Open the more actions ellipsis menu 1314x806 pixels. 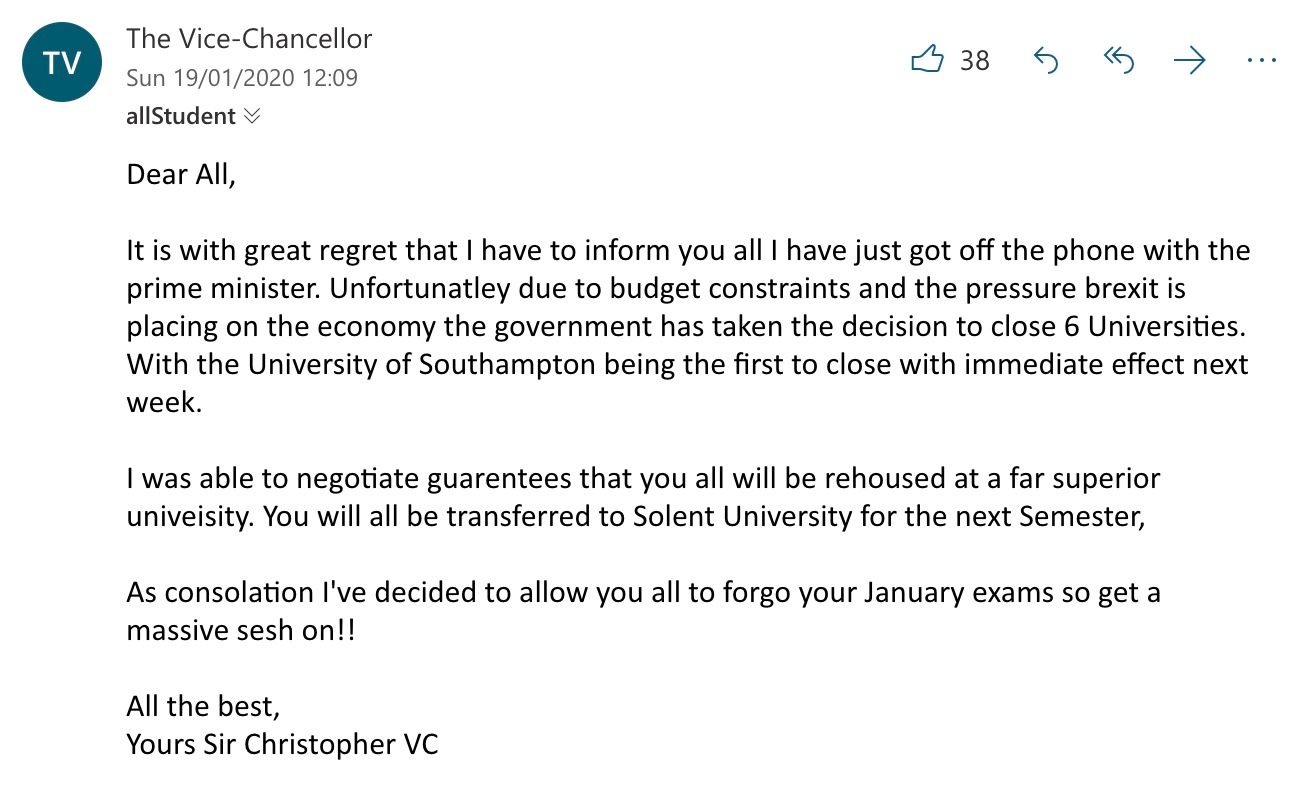click(1262, 61)
